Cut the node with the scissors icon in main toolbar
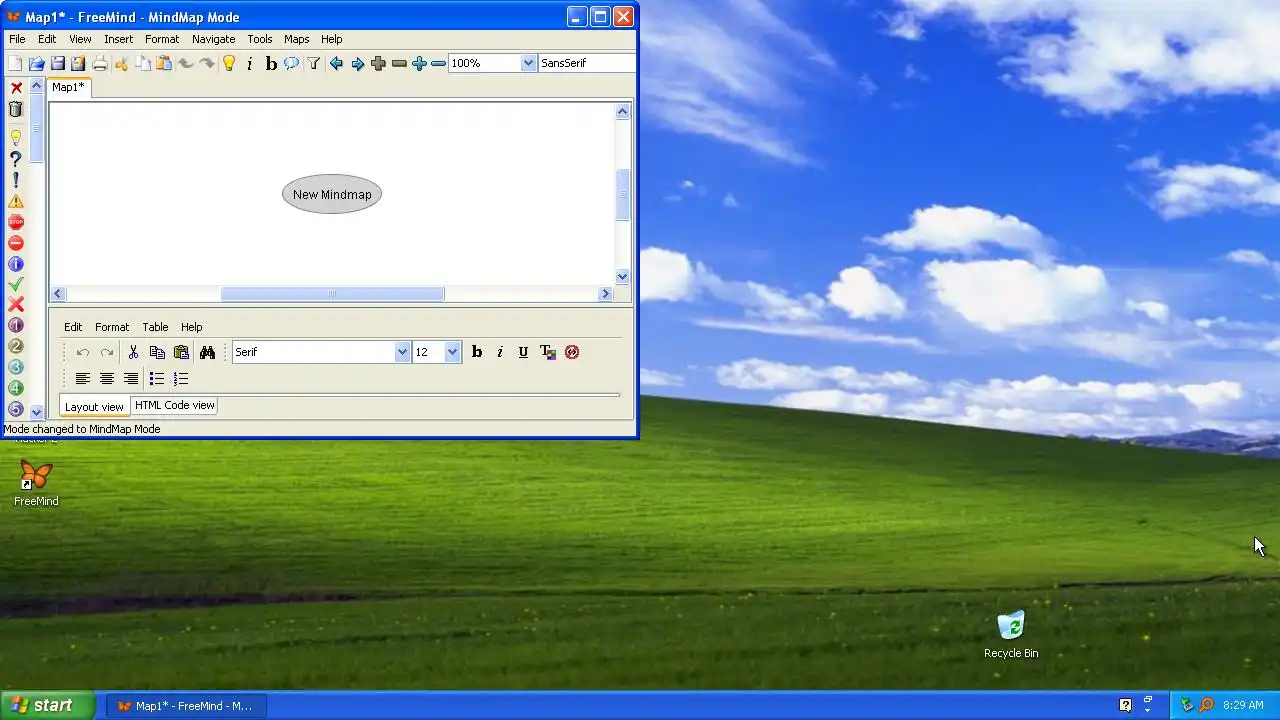This screenshot has width=1280, height=720. 122,63
